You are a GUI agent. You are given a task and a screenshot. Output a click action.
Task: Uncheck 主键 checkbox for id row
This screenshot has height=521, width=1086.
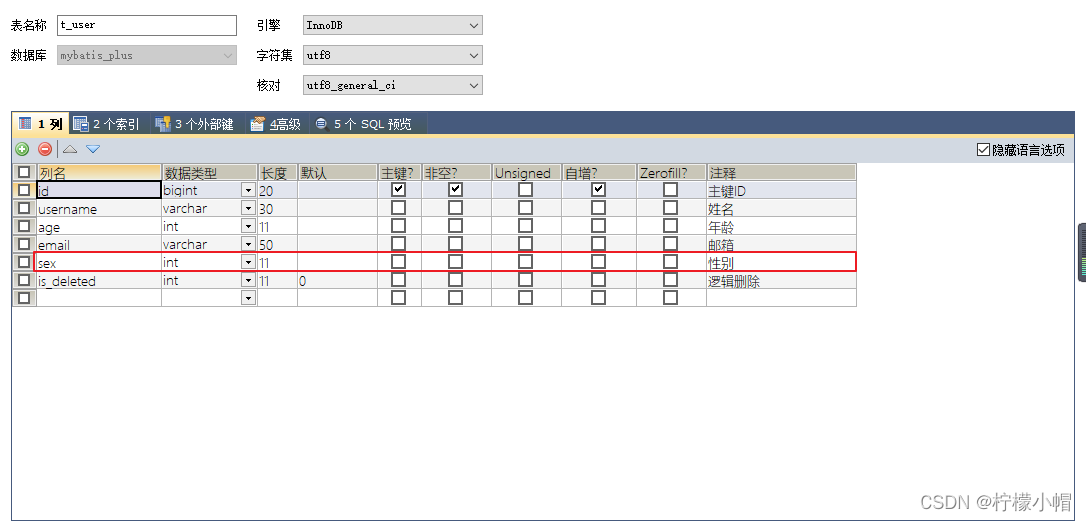click(398, 189)
